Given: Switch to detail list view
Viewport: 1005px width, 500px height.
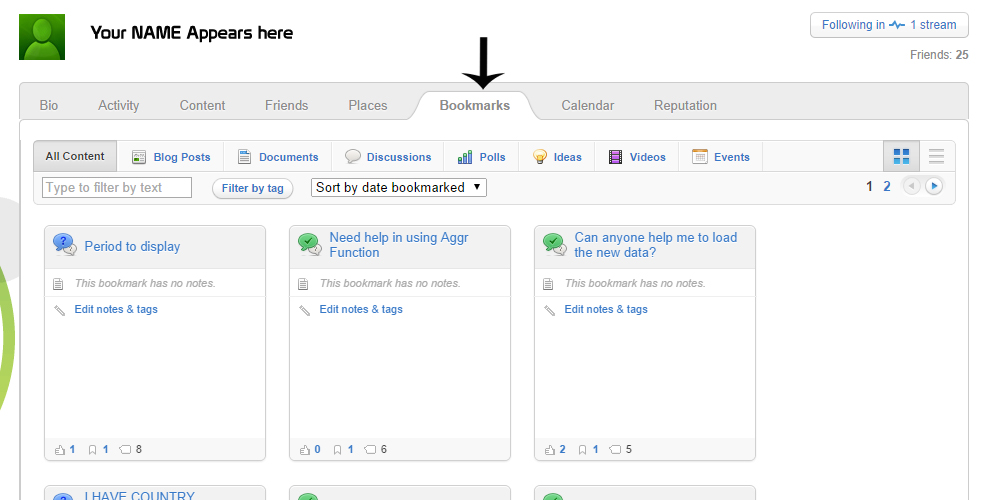Looking at the screenshot, I should click(x=936, y=156).
